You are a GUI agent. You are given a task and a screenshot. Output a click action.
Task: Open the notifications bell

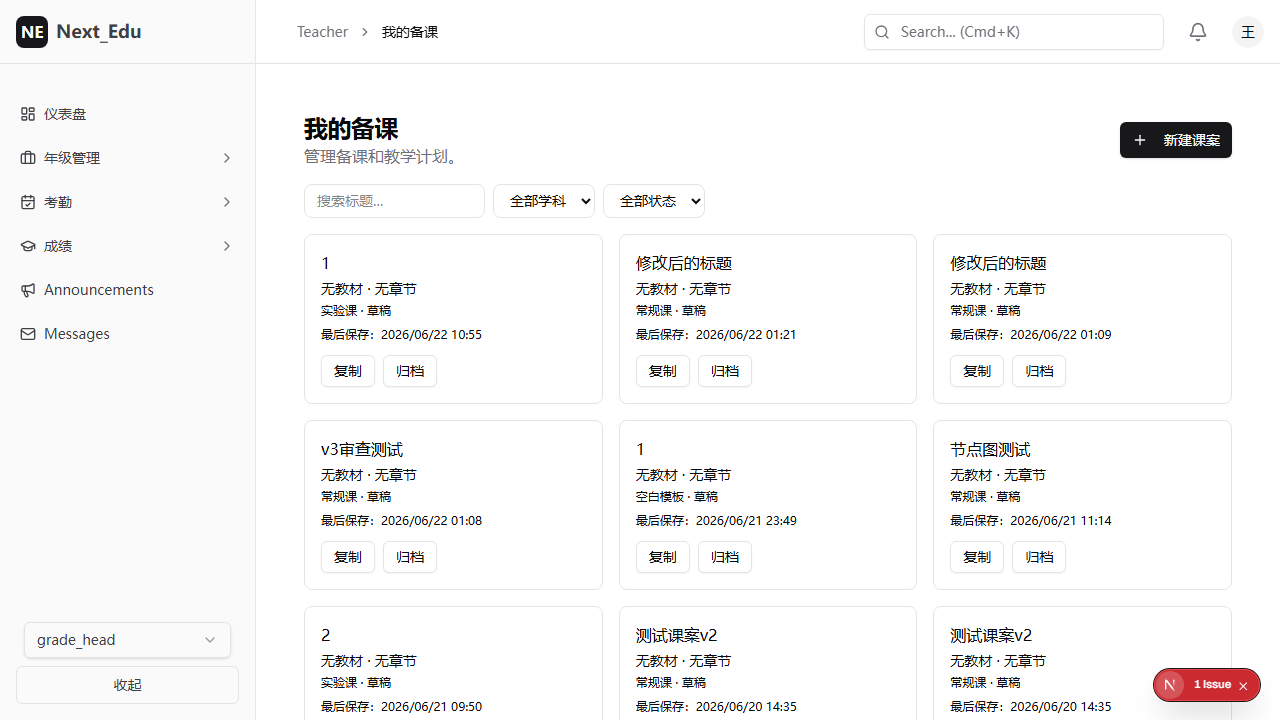[1198, 32]
